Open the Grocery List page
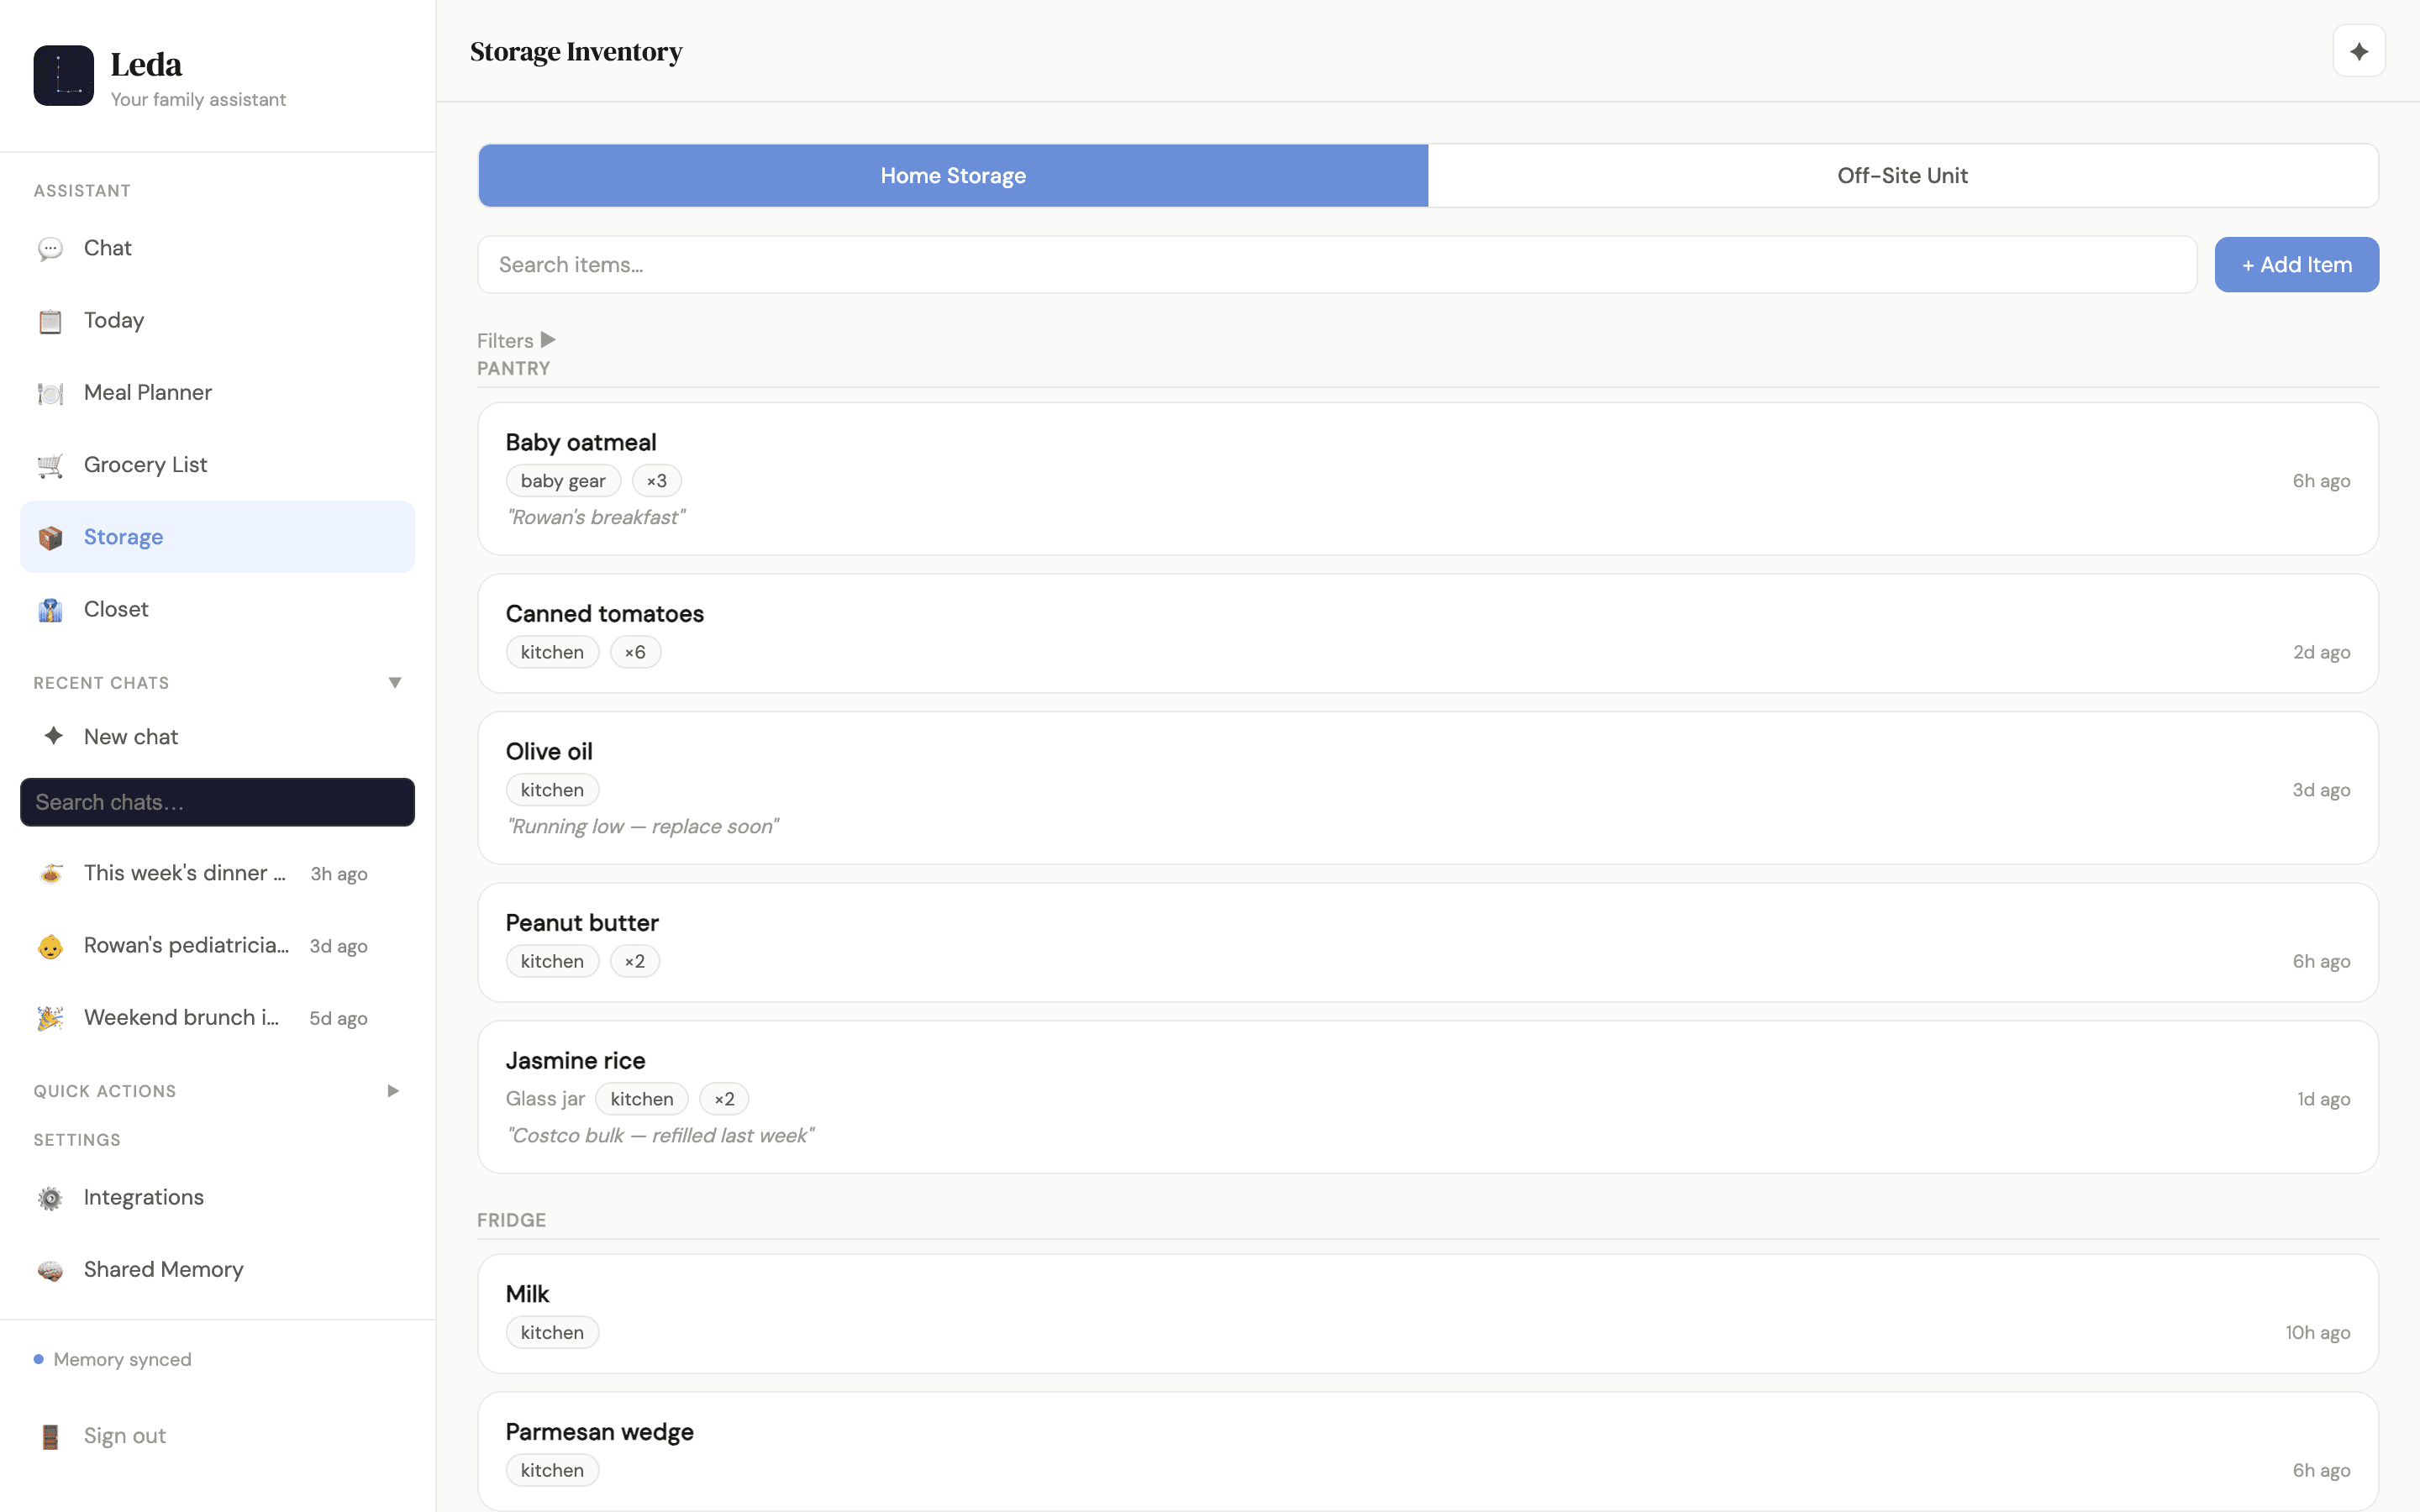 click(217, 465)
